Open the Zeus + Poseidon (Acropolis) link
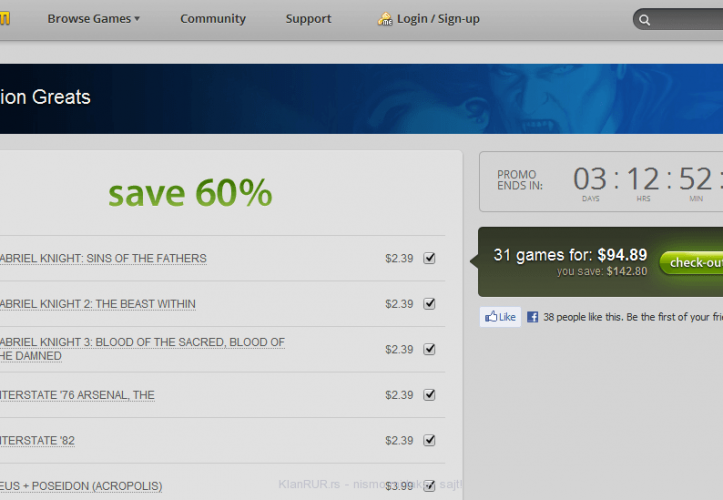 80,486
